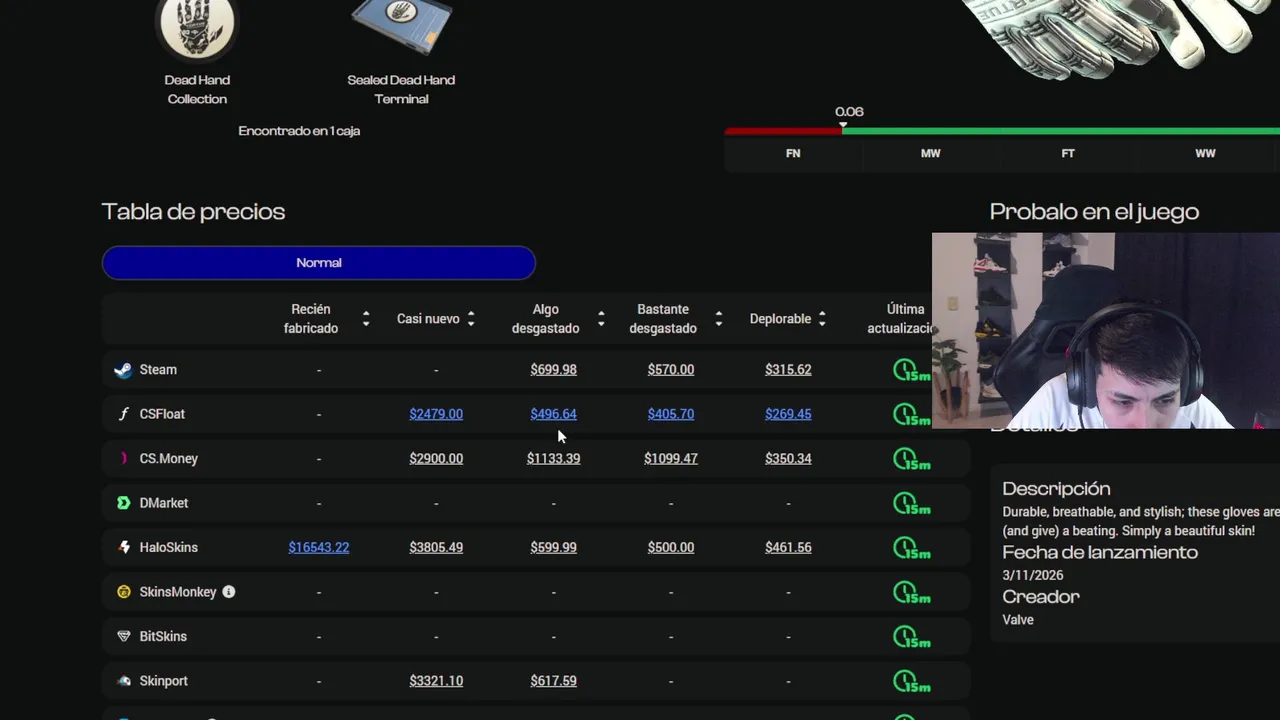Click the CS.Money row 15m update clock

(911, 460)
